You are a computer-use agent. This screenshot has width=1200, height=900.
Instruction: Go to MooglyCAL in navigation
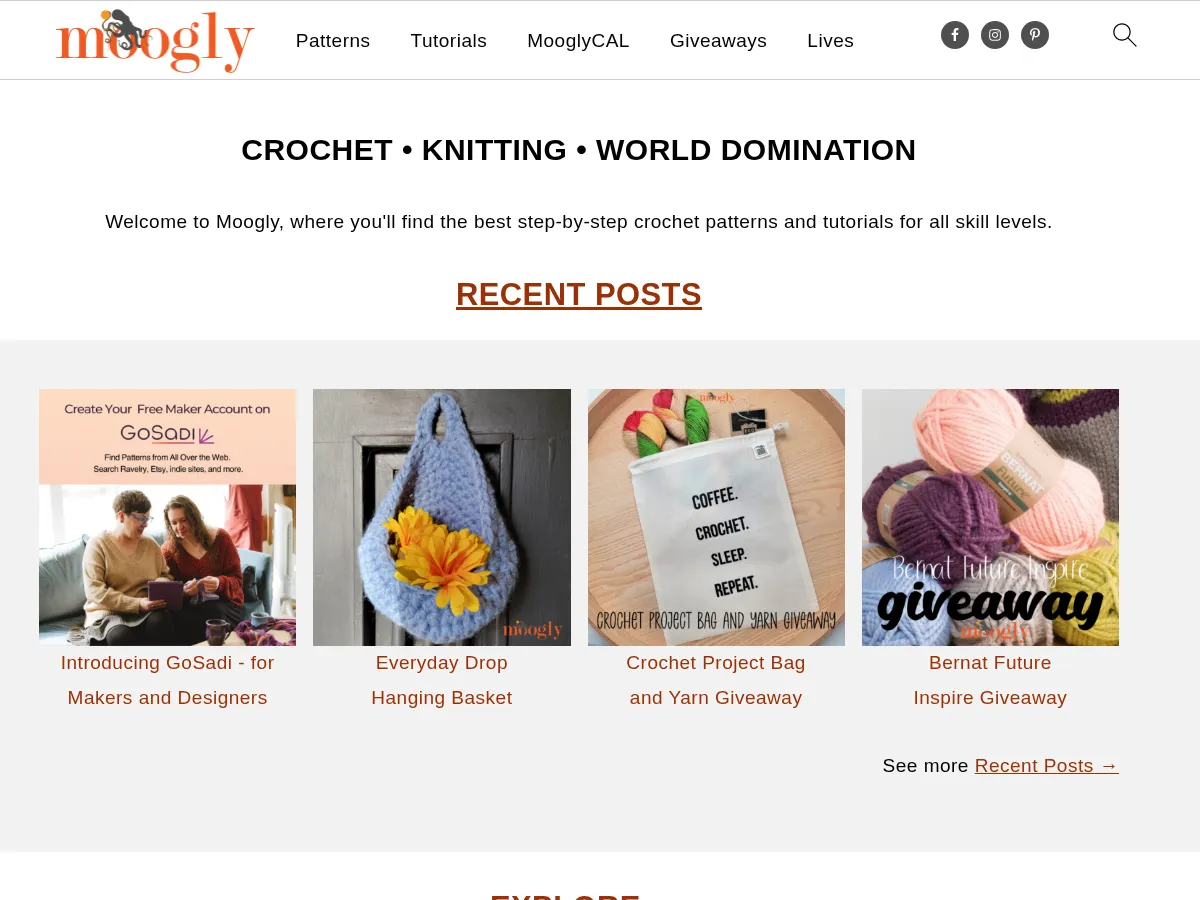tap(578, 41)
